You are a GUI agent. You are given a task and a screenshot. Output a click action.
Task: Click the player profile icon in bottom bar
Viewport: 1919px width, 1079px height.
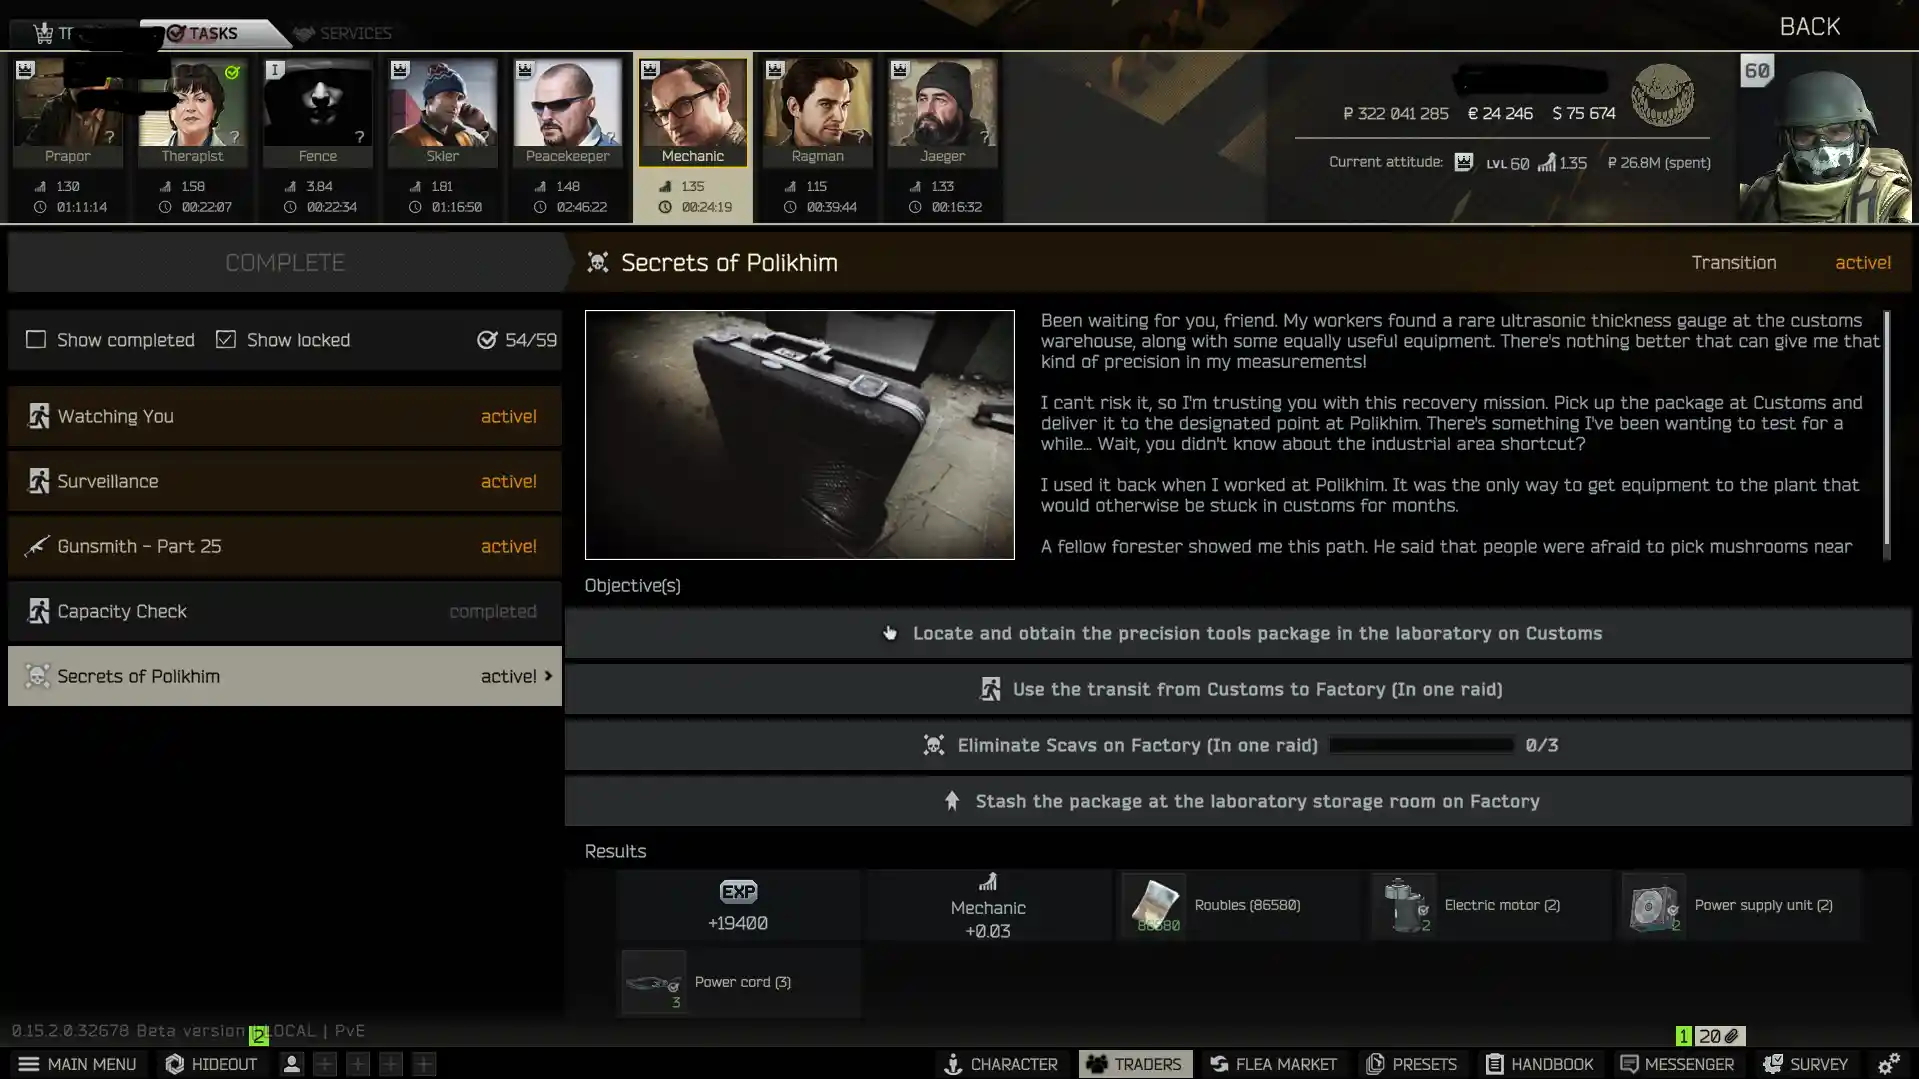click(291, 1064)
